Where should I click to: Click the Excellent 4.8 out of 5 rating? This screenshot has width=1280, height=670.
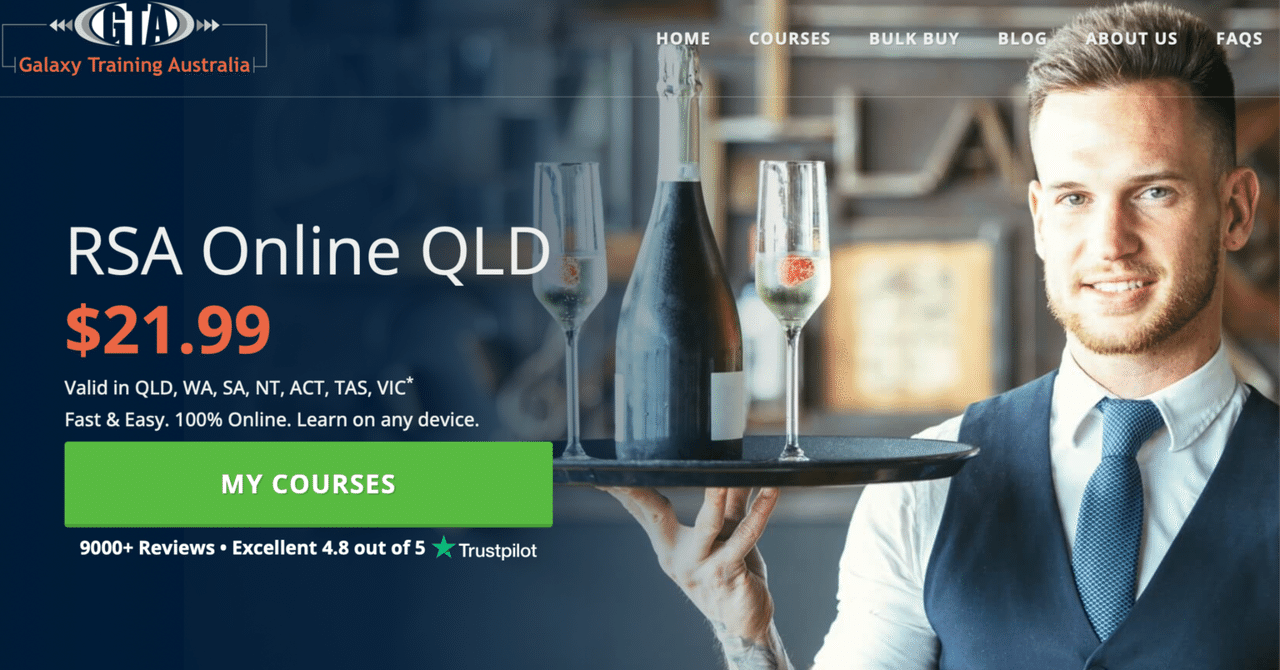pos(328,548)
